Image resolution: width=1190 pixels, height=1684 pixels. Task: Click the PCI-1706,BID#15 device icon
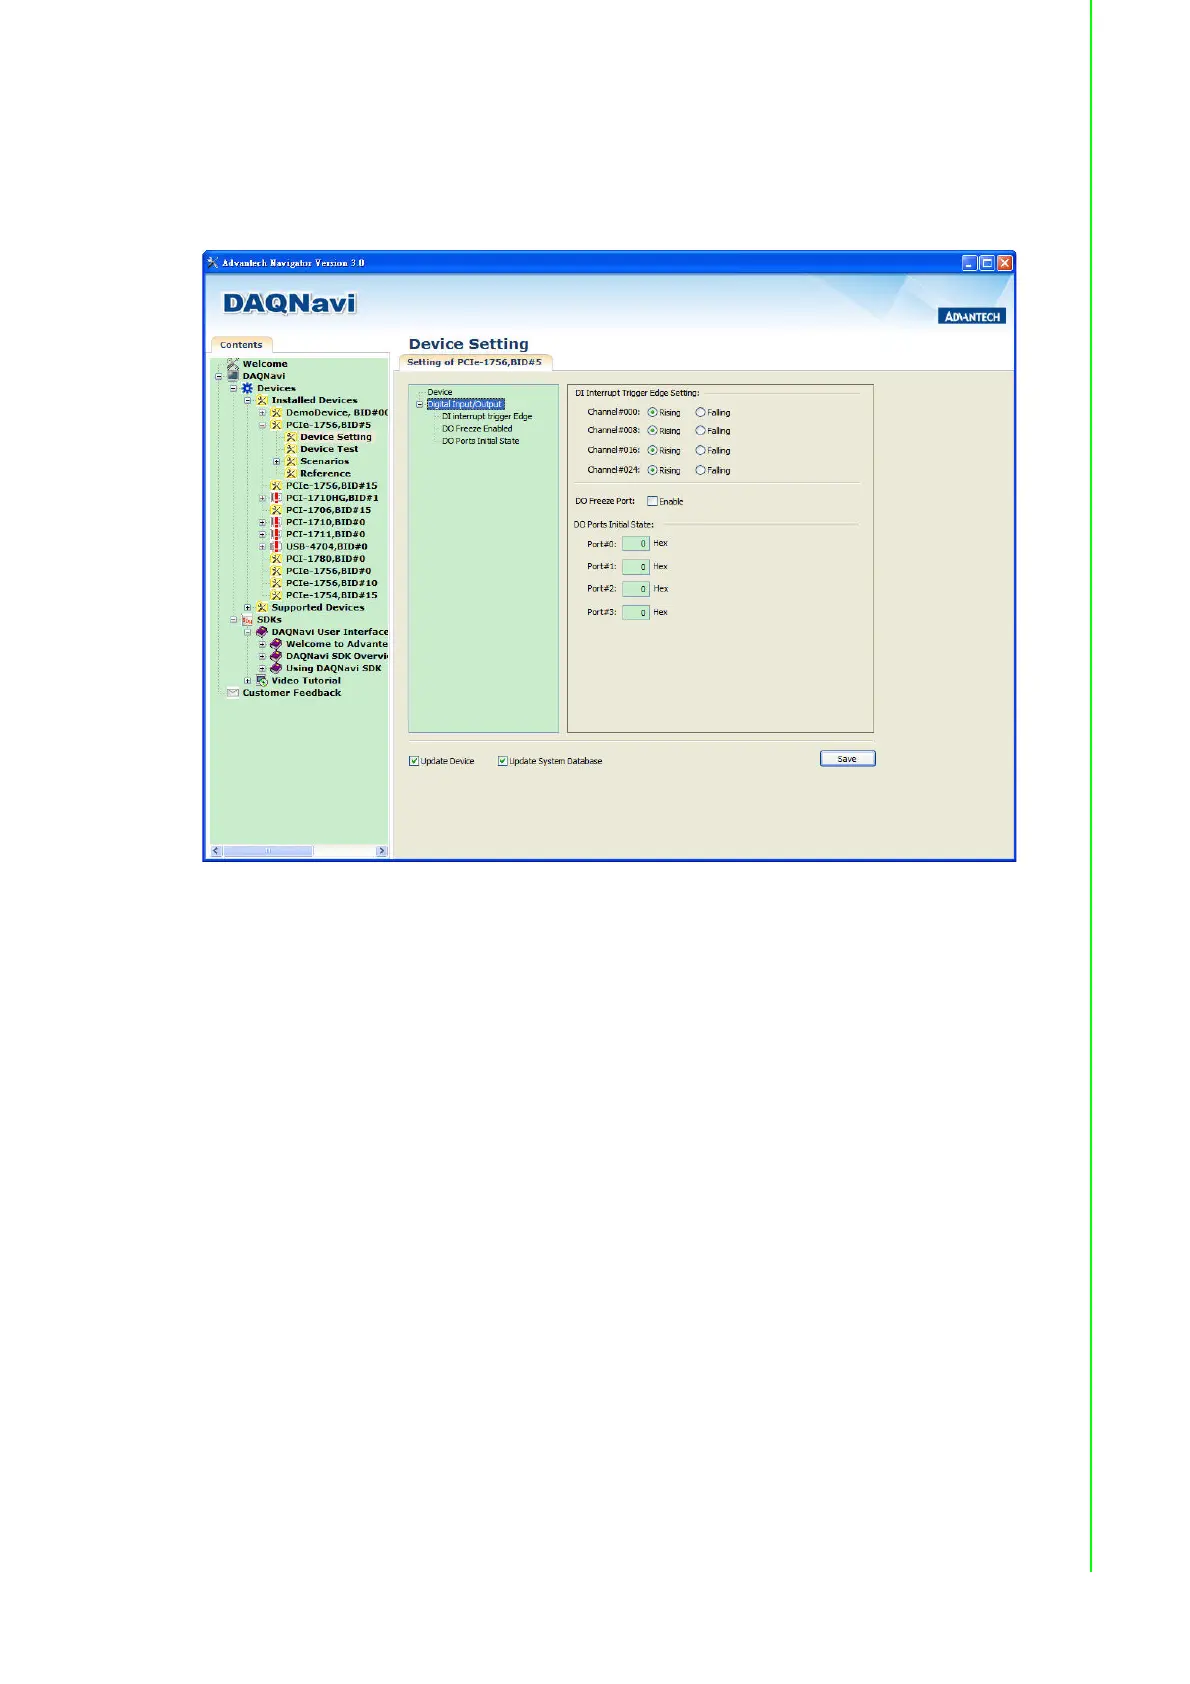(276, 510)
